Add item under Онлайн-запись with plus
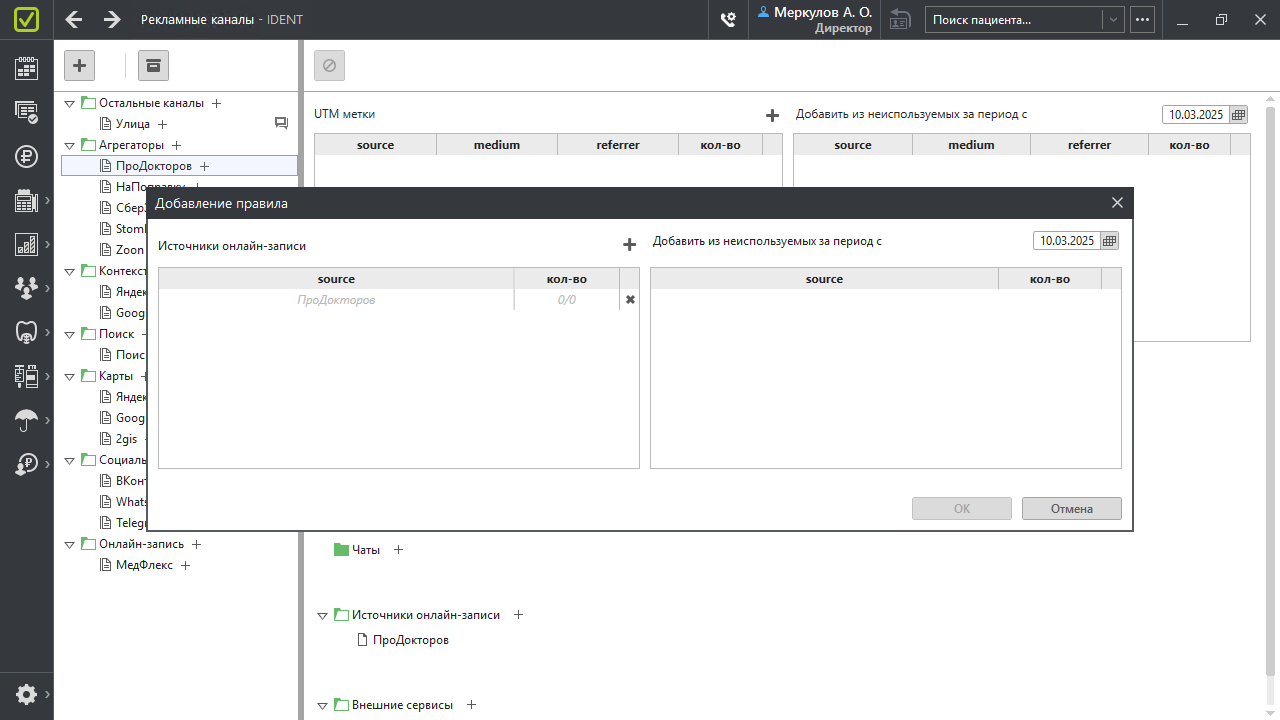Viewport: 1280px width, 720px height. point(197,544)
